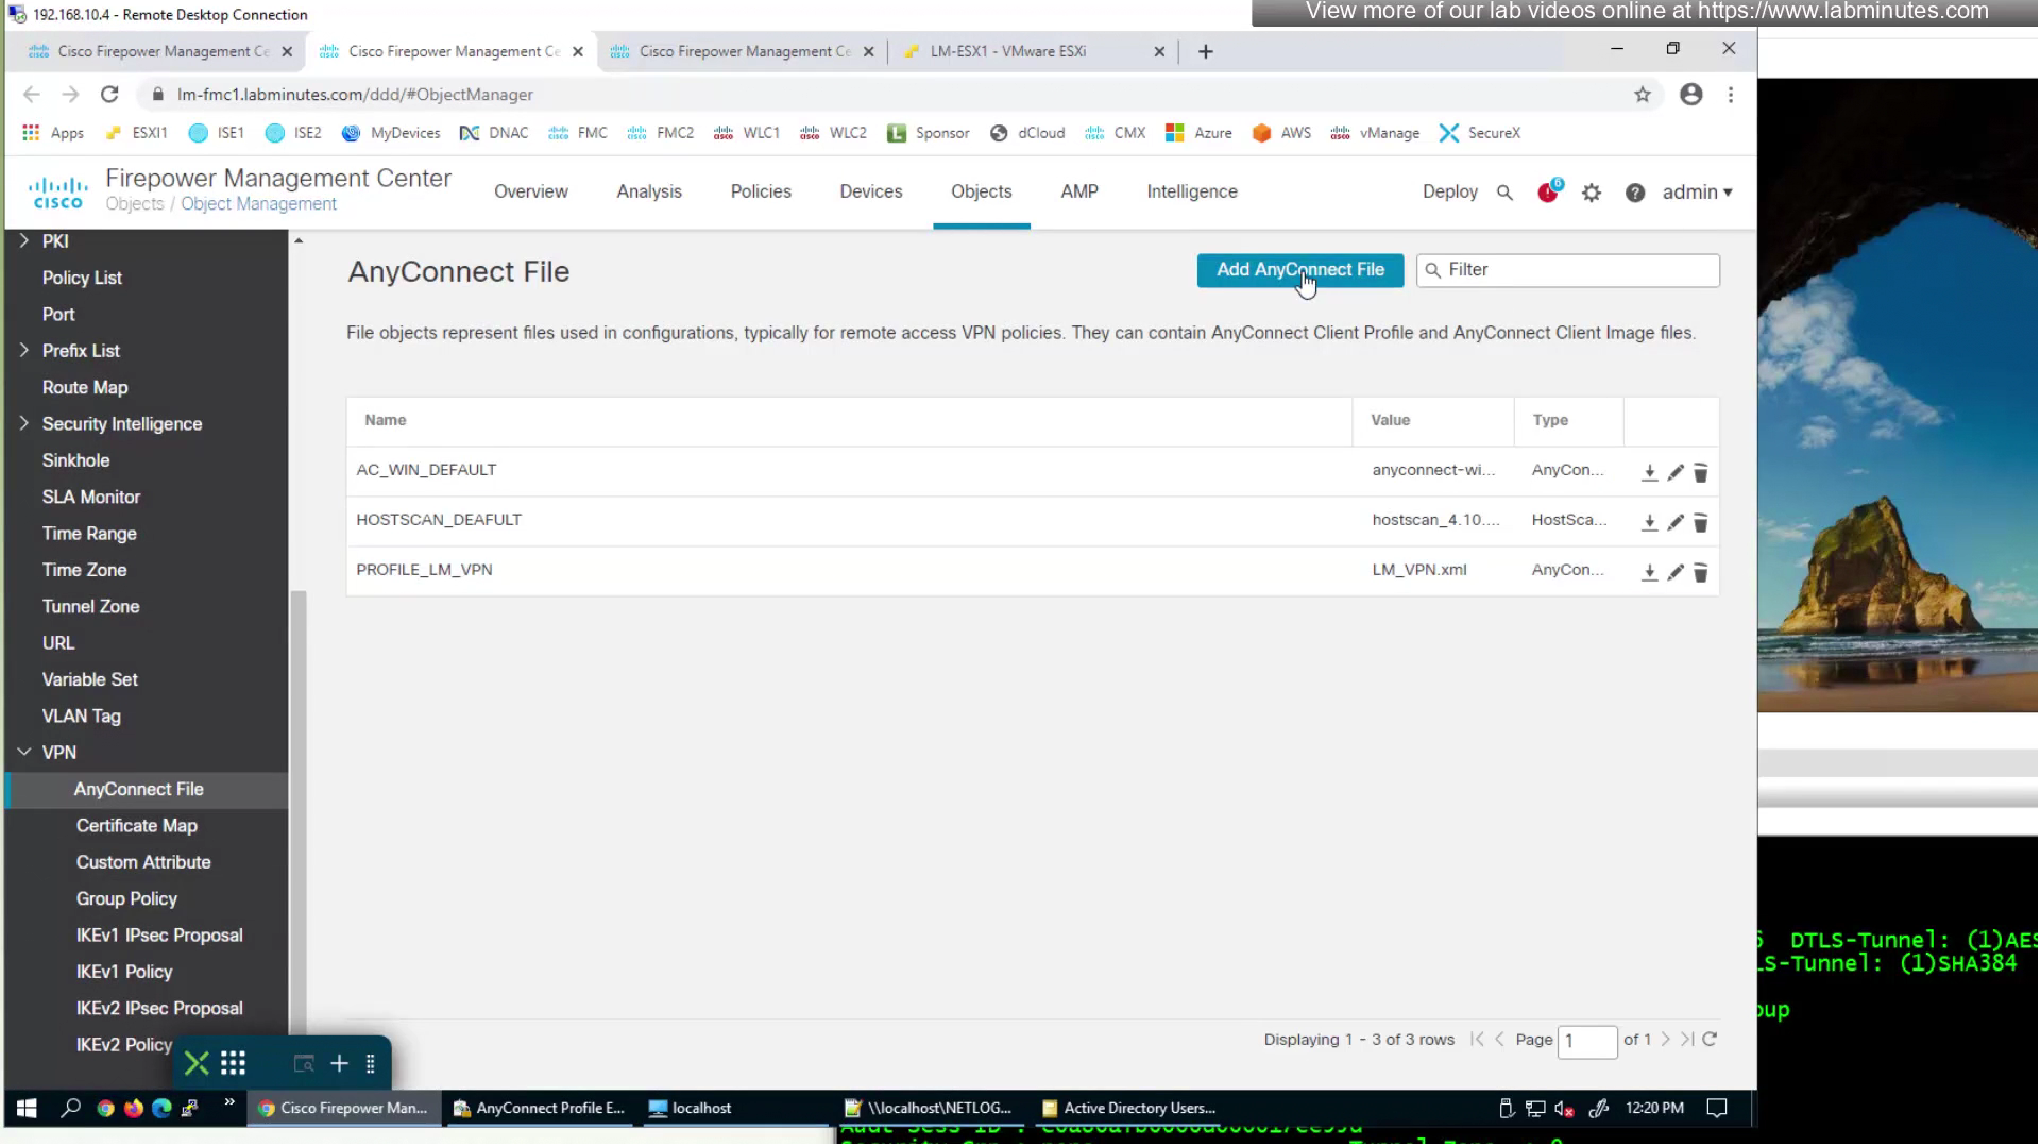Select Group Policy in the sidebar

[x=127, y=898]
